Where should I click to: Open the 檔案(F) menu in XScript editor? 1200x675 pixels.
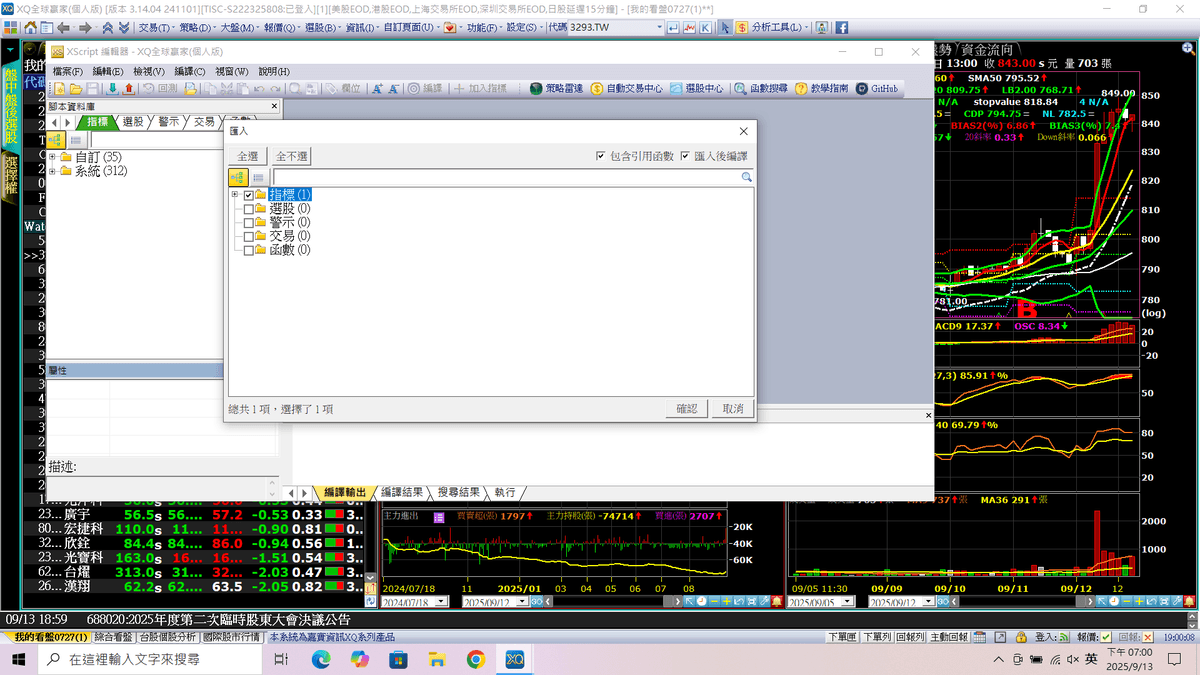pos(68,72)
